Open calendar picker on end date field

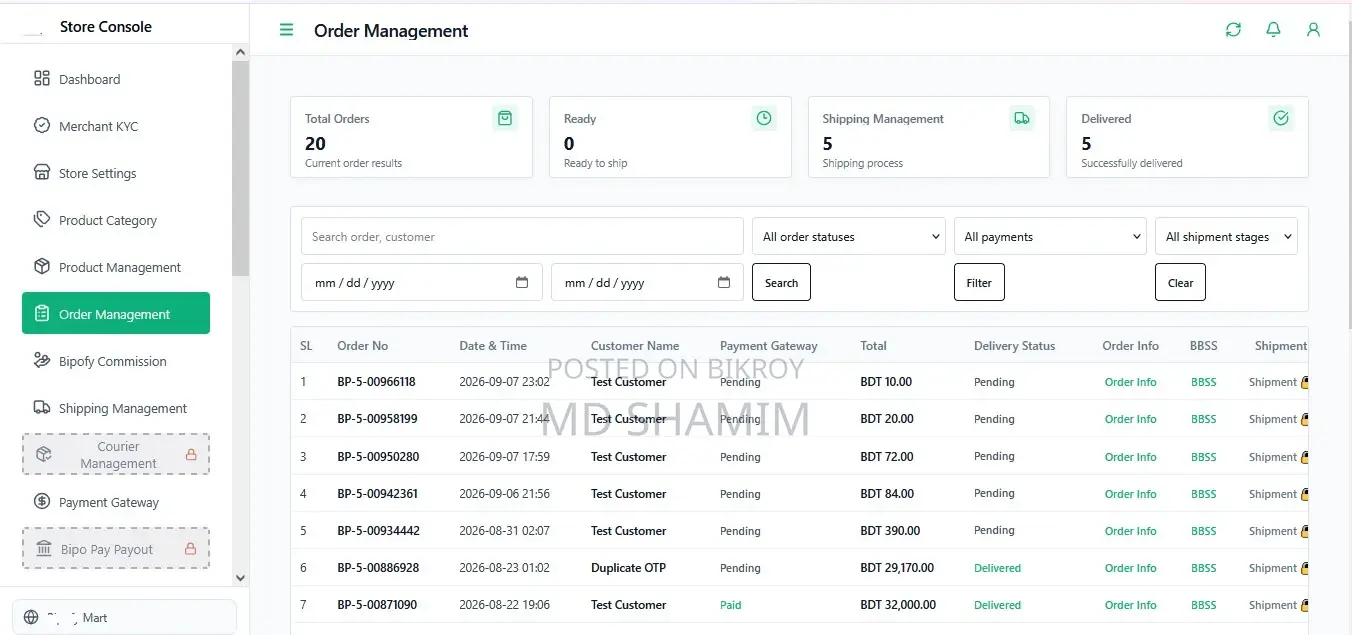724,282
